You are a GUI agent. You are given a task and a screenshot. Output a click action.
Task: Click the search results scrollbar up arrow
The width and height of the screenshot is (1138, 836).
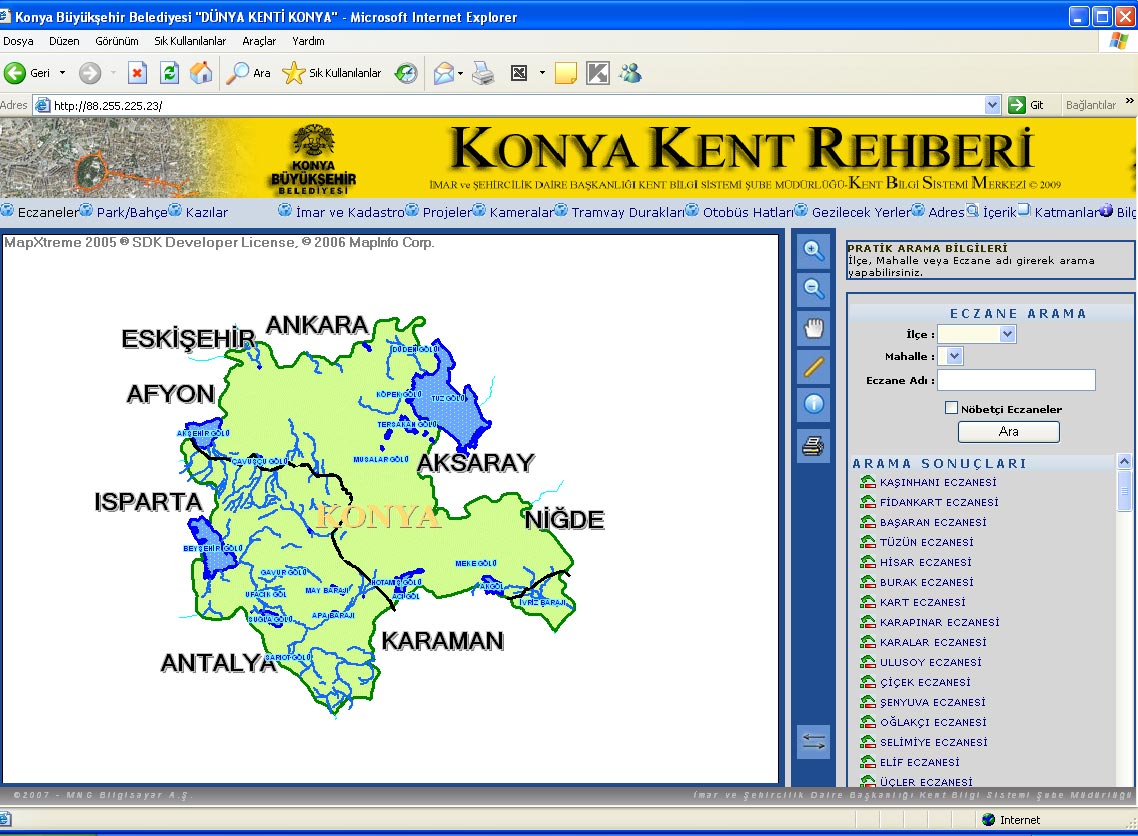pyautogui.click(x=1124, y=462)
